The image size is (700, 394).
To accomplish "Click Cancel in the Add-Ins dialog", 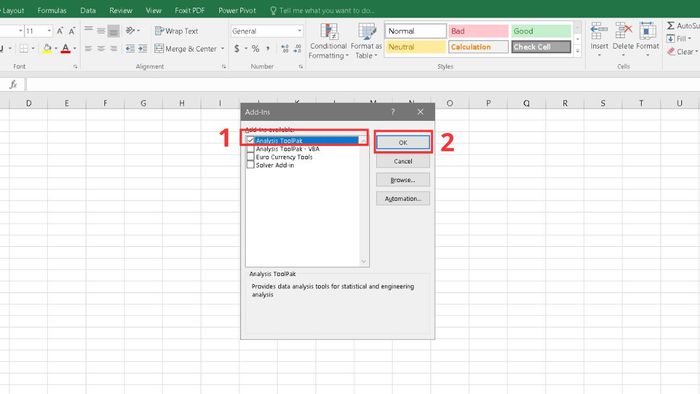I will pyautogui.click(x=403, y=161).
